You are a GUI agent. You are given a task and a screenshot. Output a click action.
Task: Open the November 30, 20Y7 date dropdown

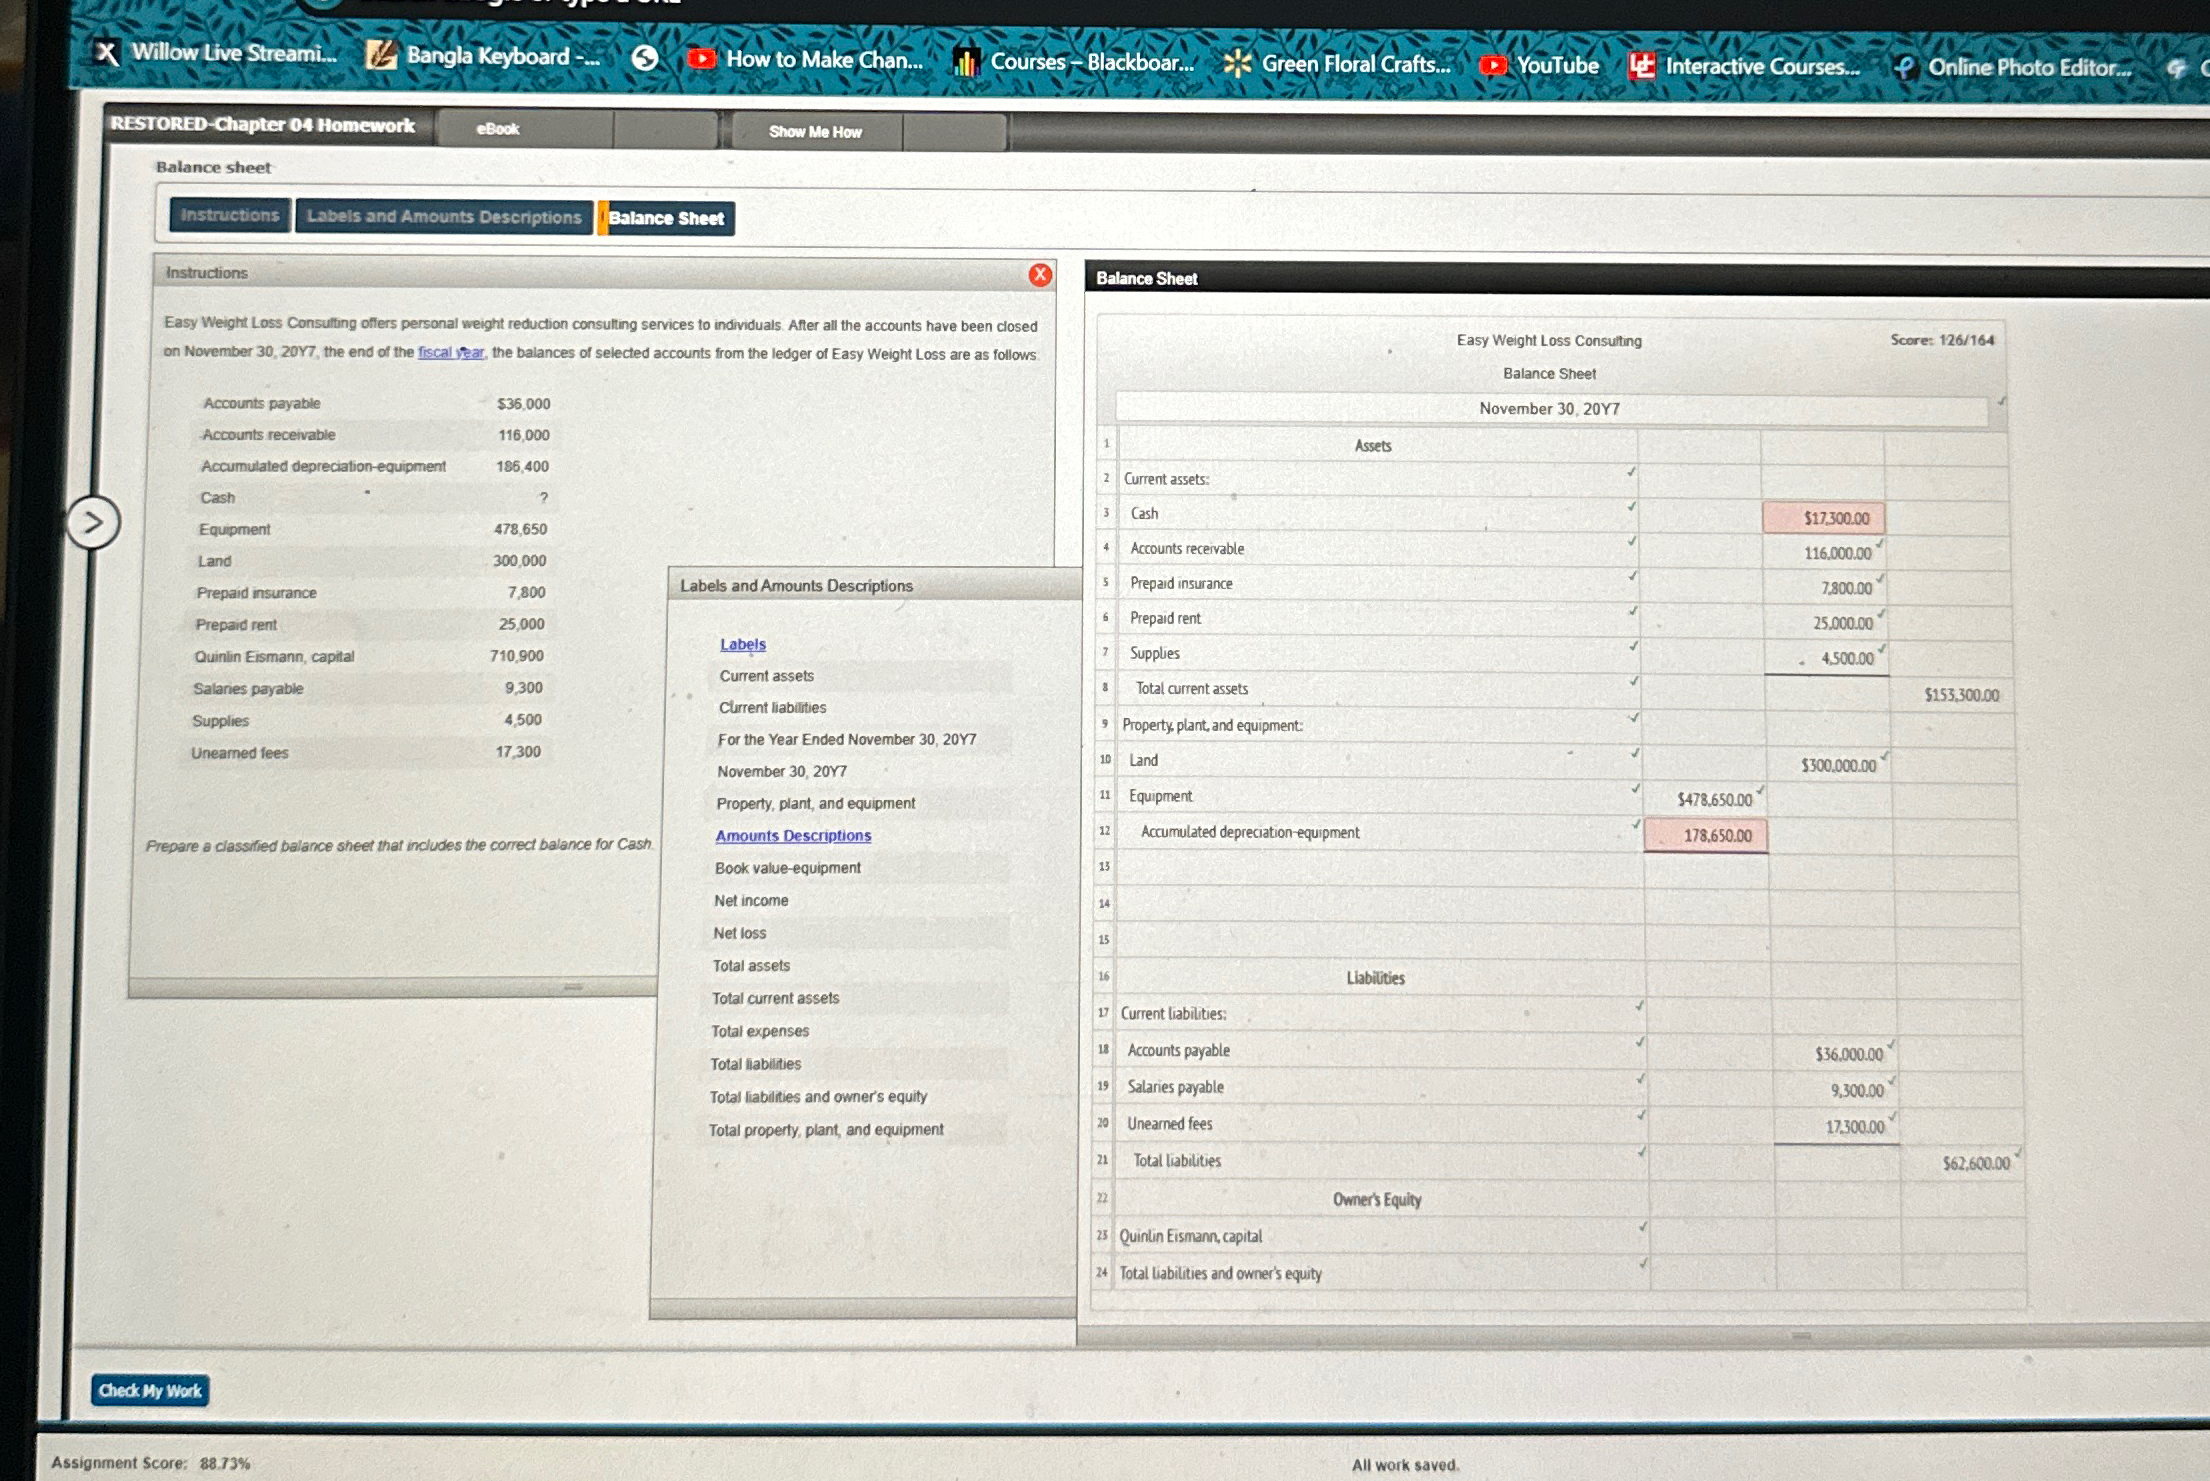pos(1550,409)
